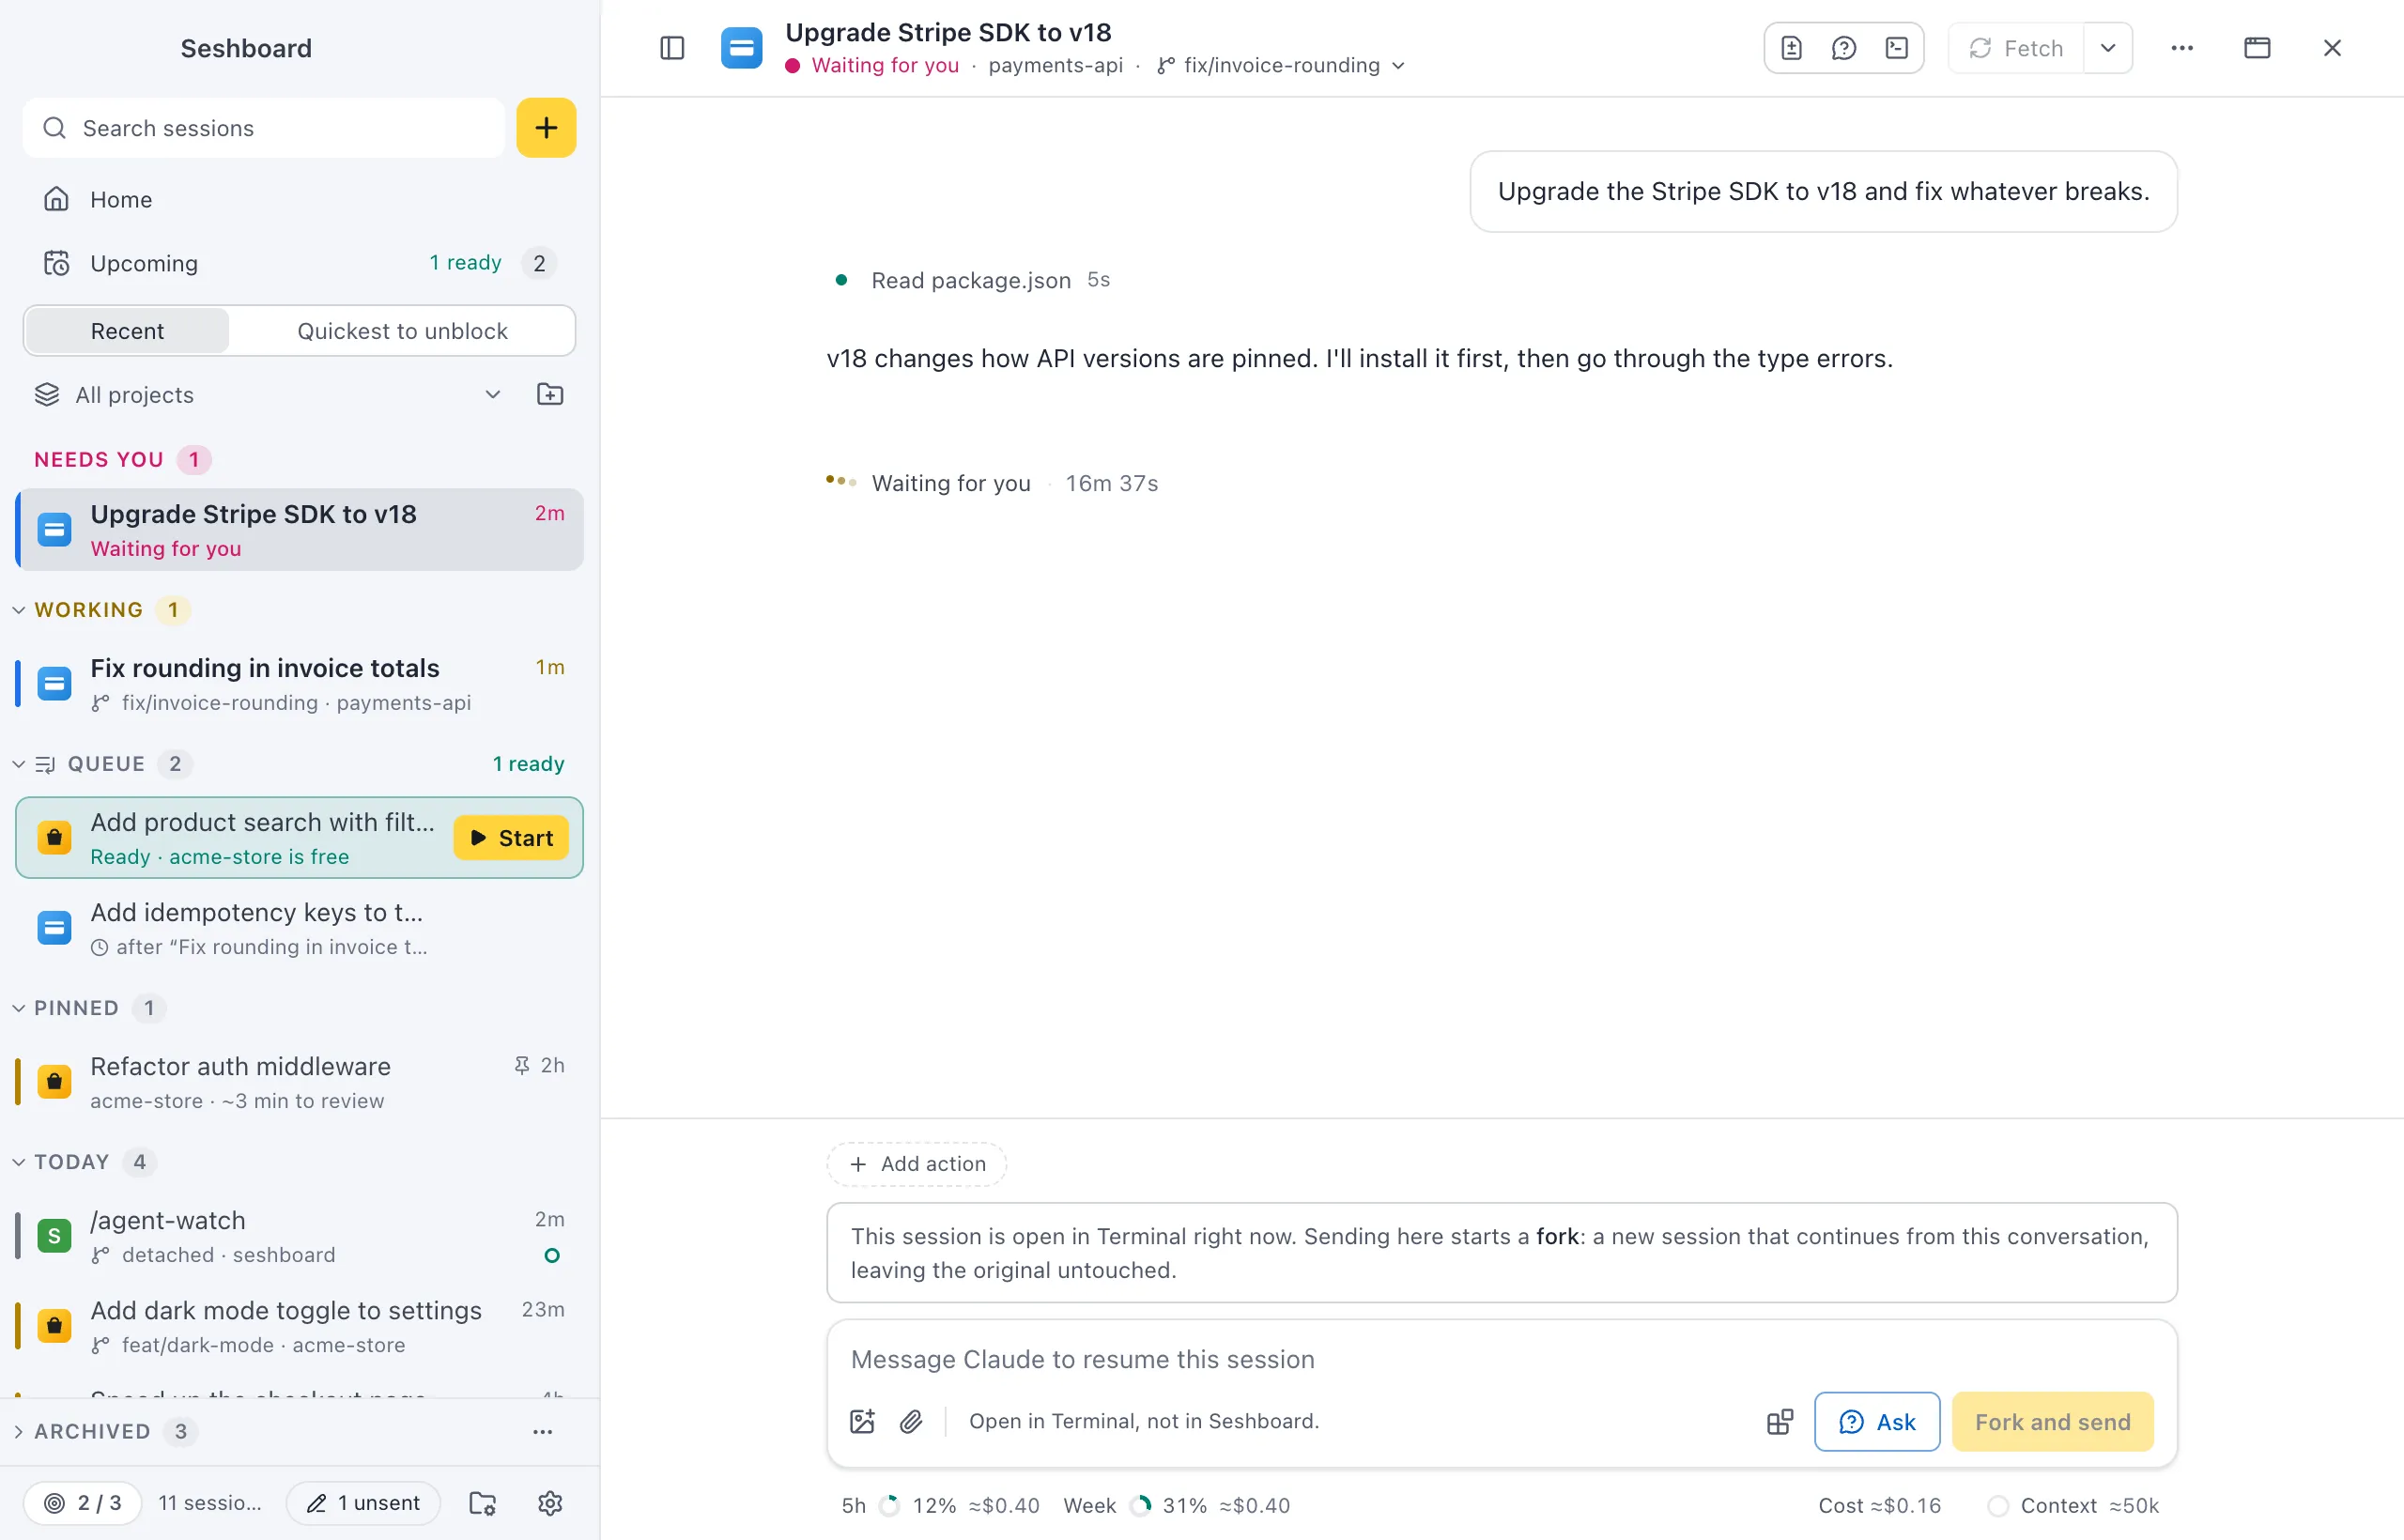Toggle the sidebar panel icon

click(672, 48)
